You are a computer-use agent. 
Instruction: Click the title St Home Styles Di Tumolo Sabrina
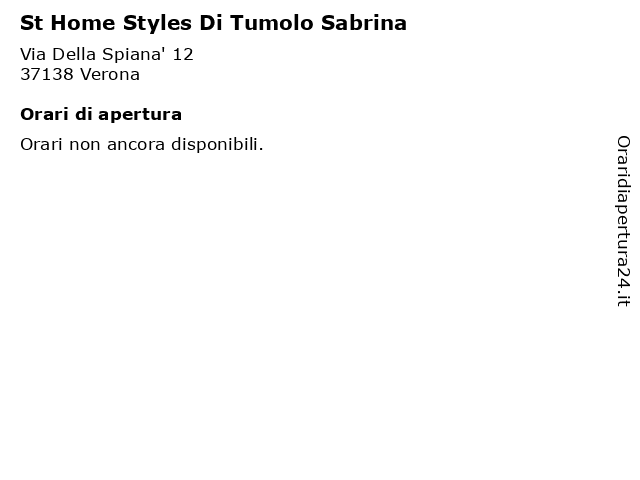(213, 23)
